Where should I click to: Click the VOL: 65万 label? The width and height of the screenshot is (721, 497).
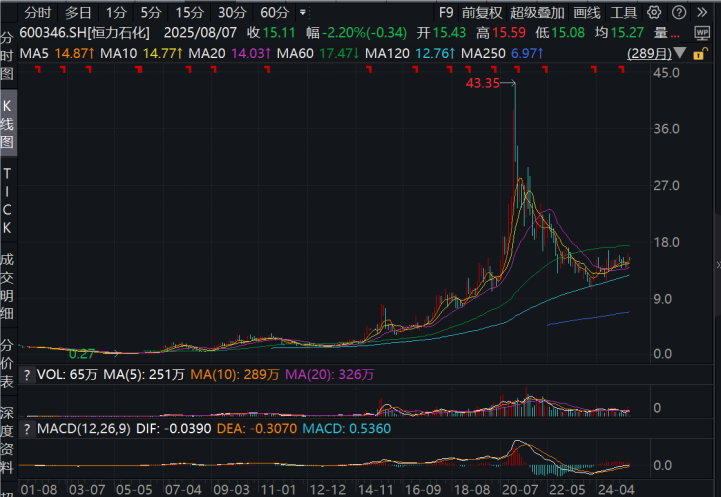pyautogui.click(x=67, y=375)
